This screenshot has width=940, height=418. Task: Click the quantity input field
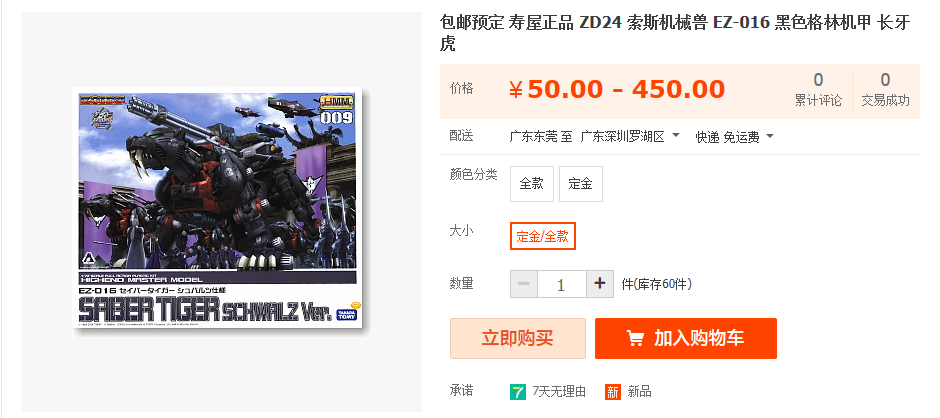562,284
